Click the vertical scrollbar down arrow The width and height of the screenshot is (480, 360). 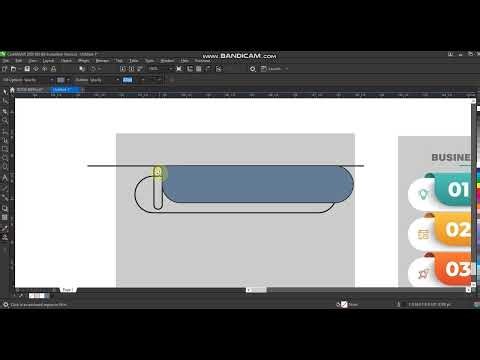[x=473, y=284]
